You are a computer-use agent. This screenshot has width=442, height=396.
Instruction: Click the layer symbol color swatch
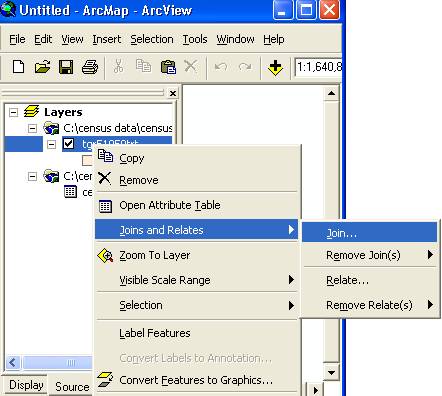(87, 160)
